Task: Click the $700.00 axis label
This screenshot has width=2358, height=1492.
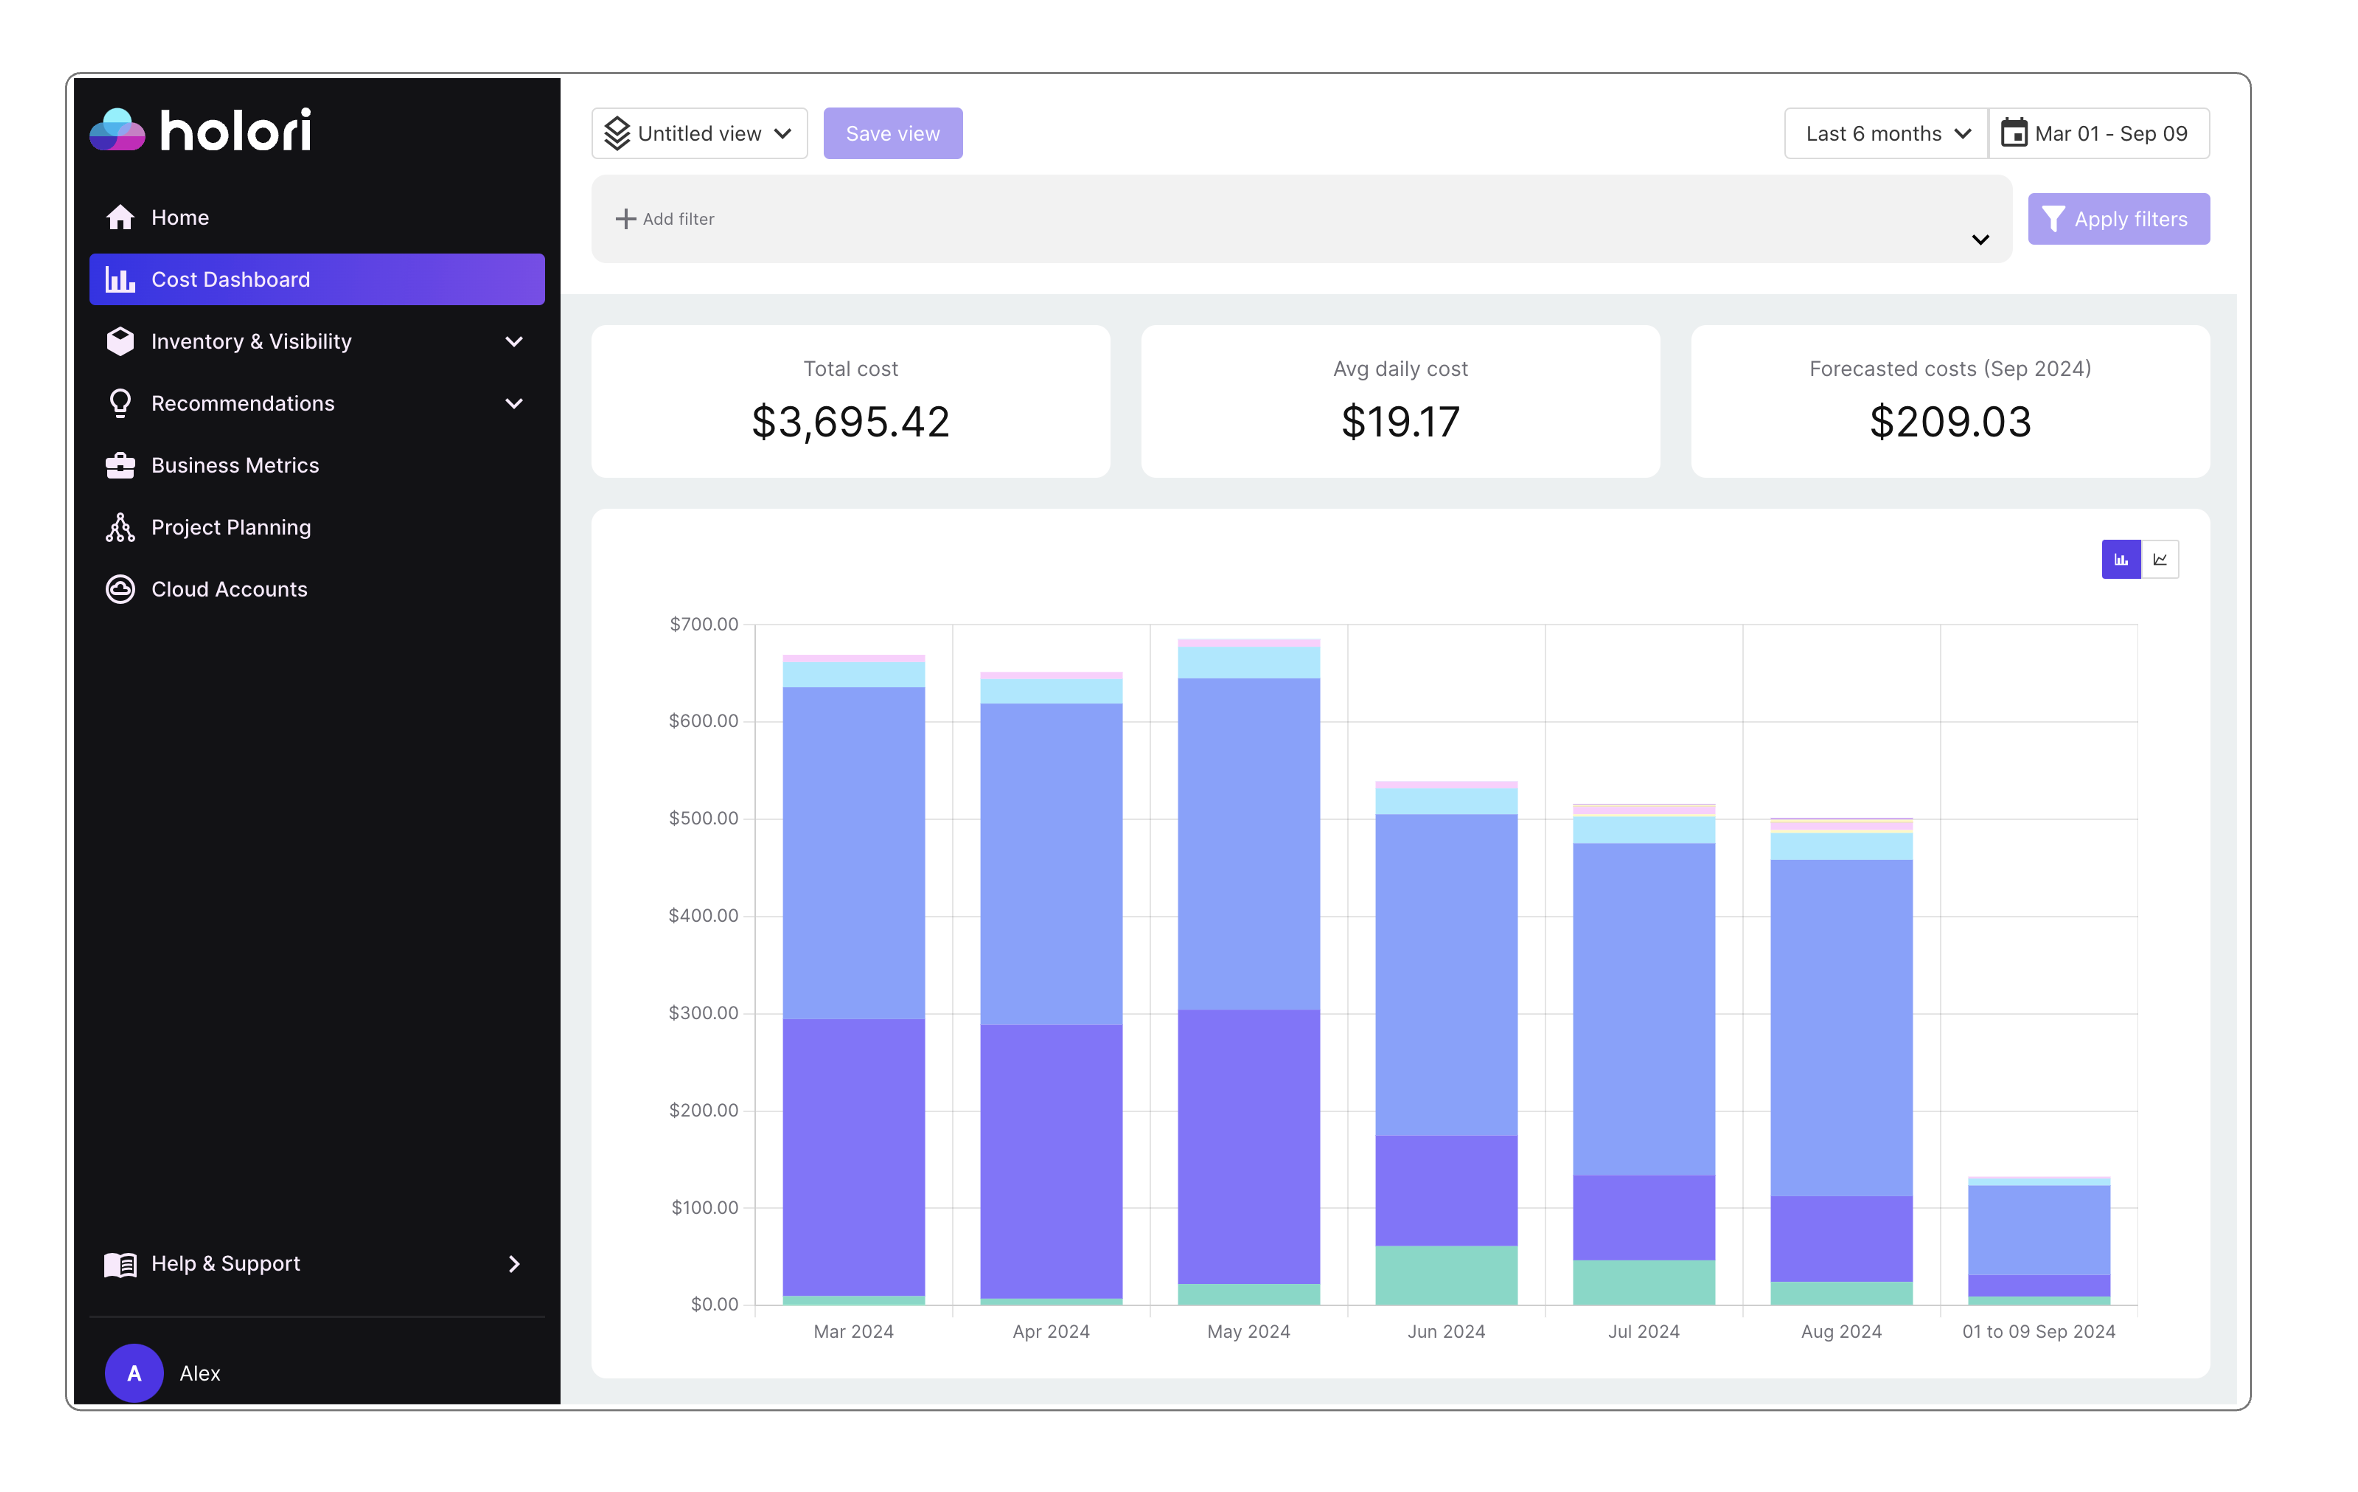Action: [x=704, y=624]
